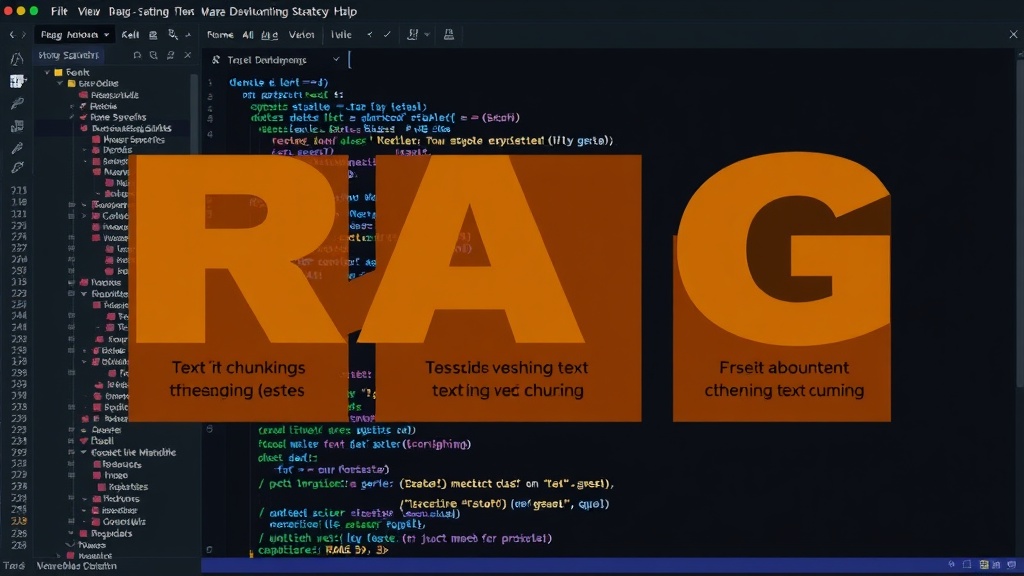Click the toolbar icon right of Kell
Viewport: 1024px width, 576px height.
click(153, 35)
